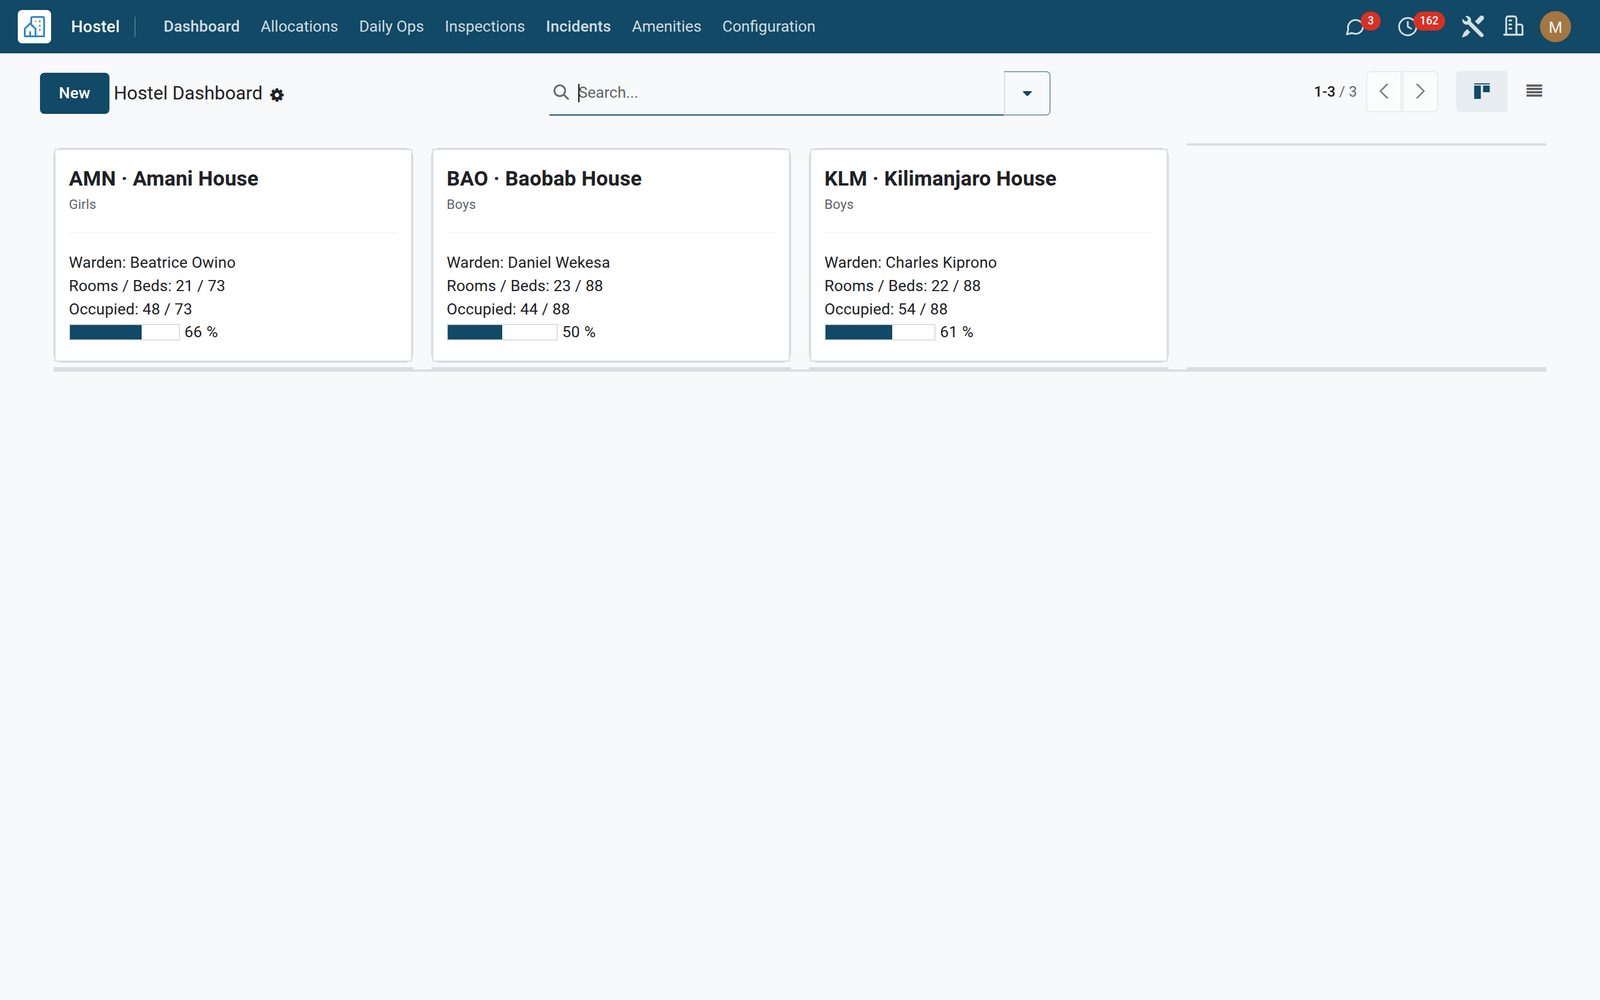Screen dimensions: 1600x1000
Task: Open the user avatar menu
Action: pyautogui.click(x=1555, y=27)
